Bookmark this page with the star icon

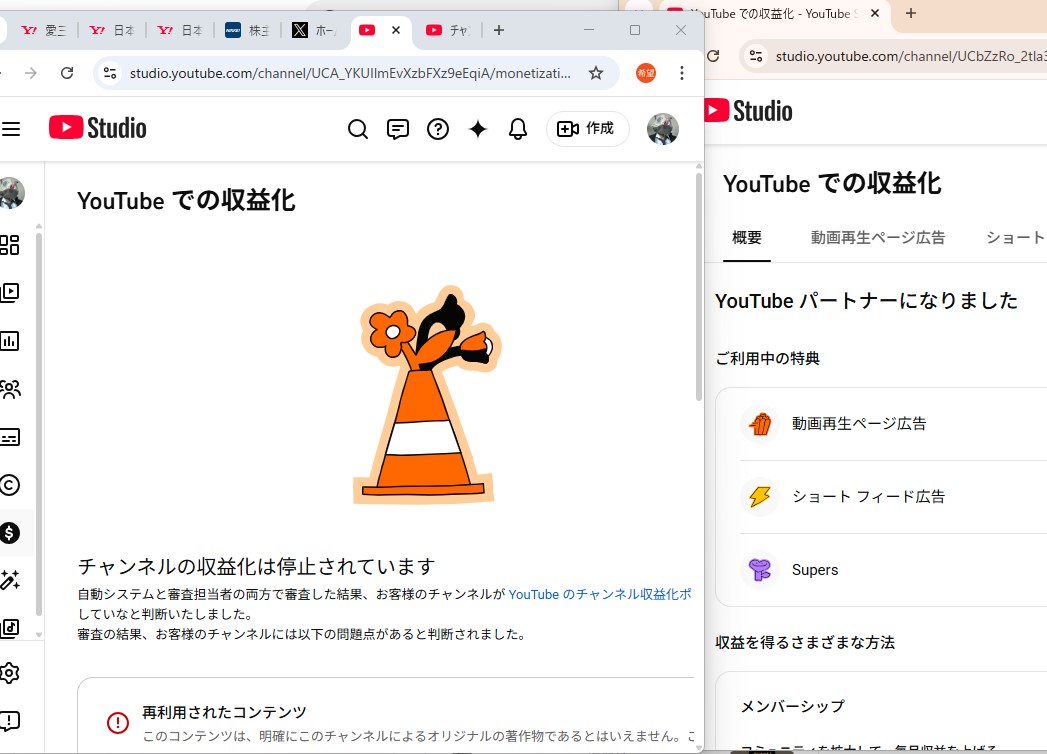tap(596, 73)
